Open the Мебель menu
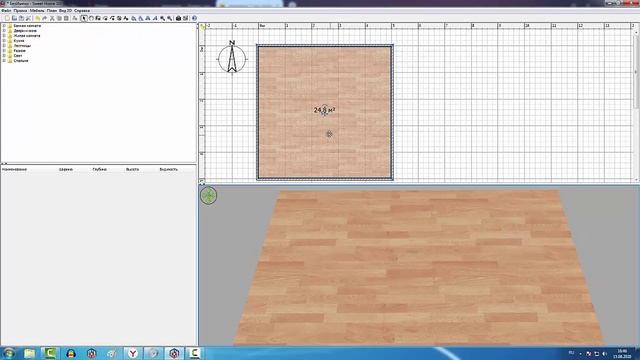Image resolution: width=640 pixels, height=360 pixels. click(x=37, y=11)
